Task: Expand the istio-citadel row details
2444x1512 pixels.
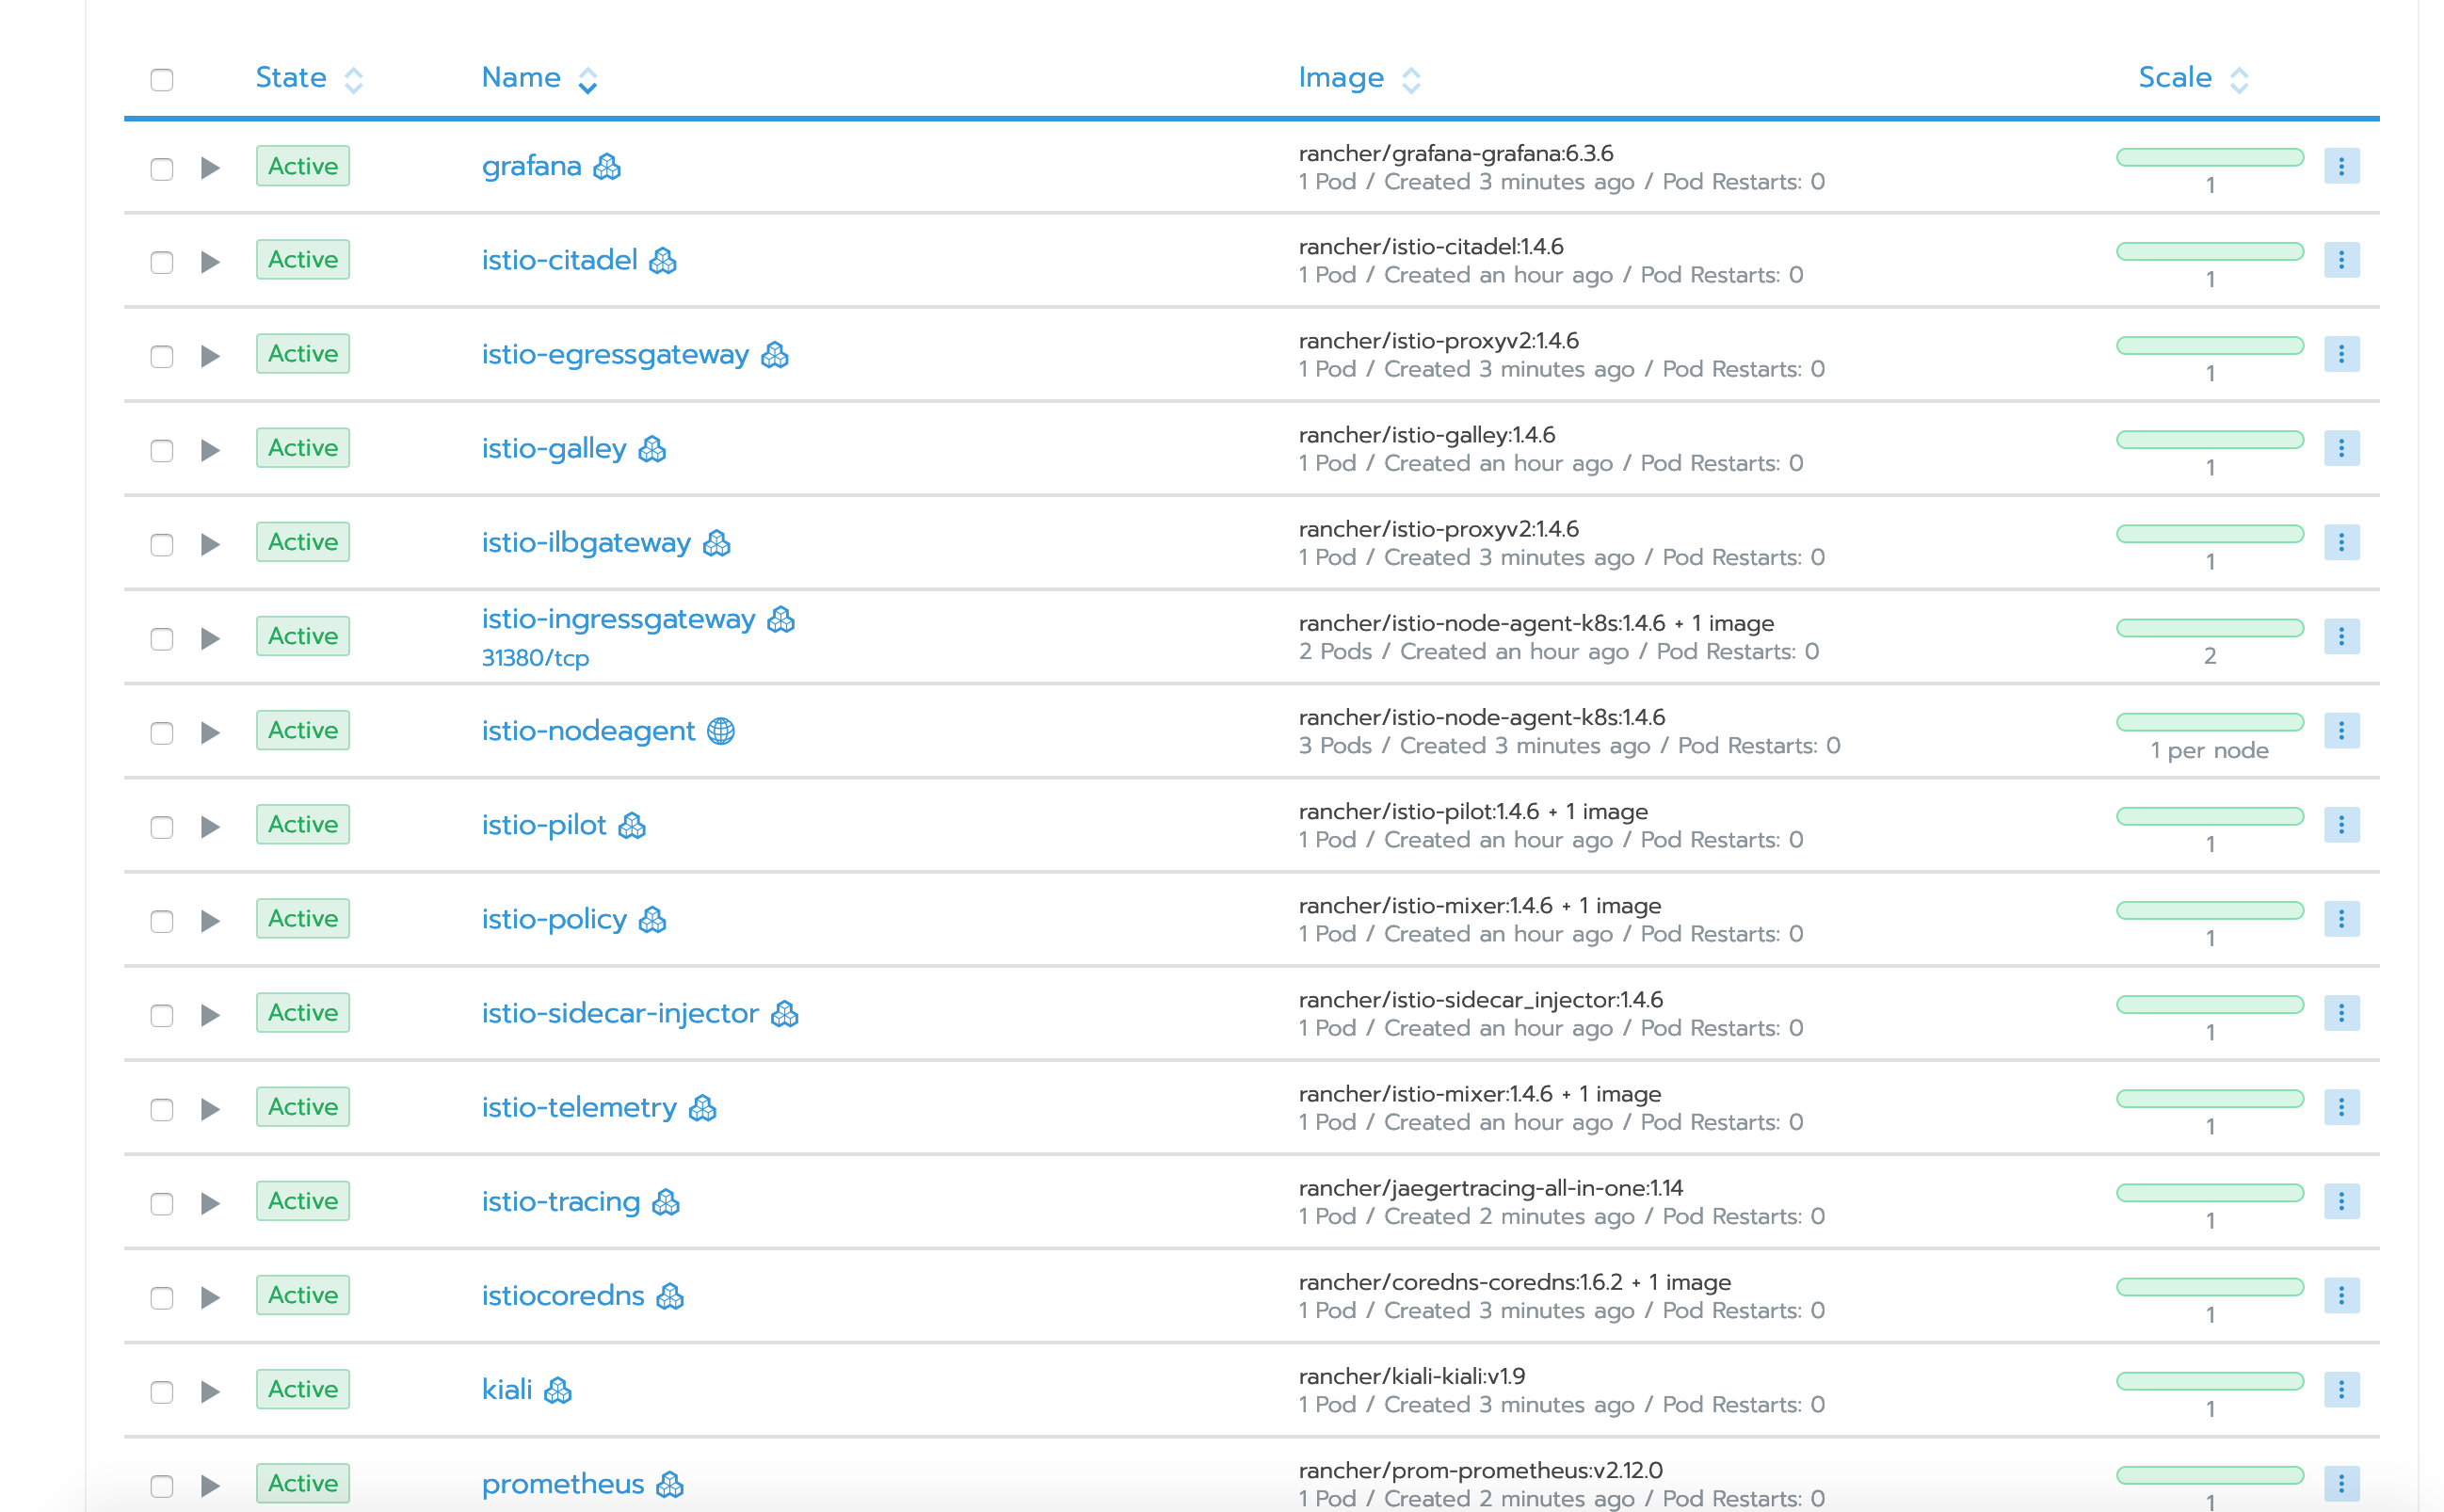Action: click(210, 260)
